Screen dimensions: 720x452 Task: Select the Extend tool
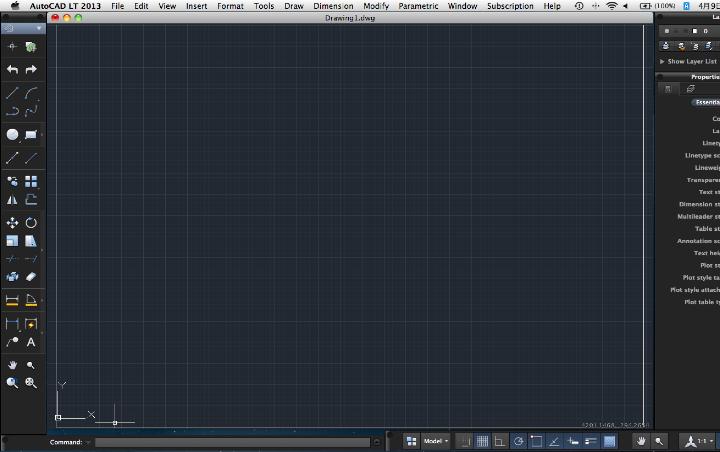click(31, 259)
